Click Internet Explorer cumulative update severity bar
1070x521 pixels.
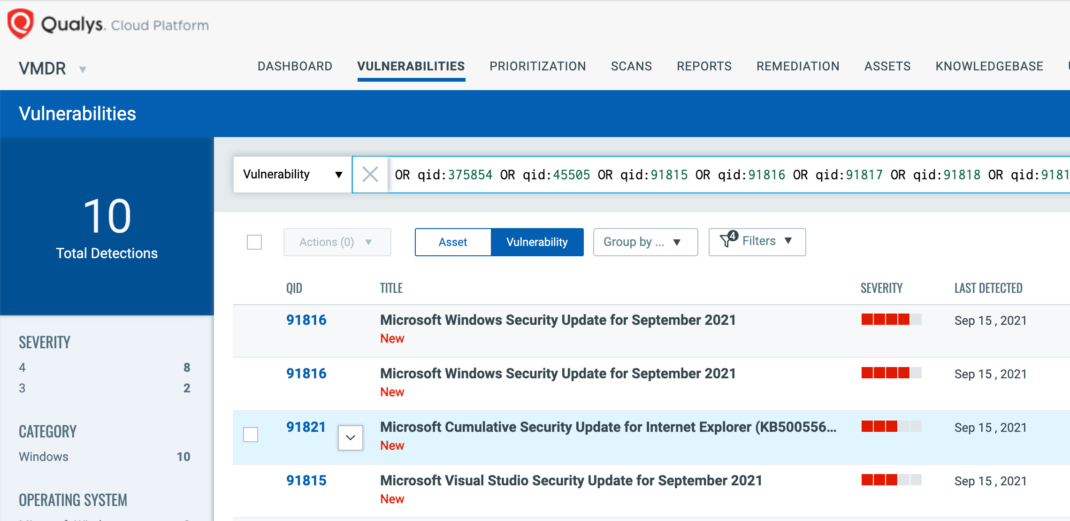891,426
